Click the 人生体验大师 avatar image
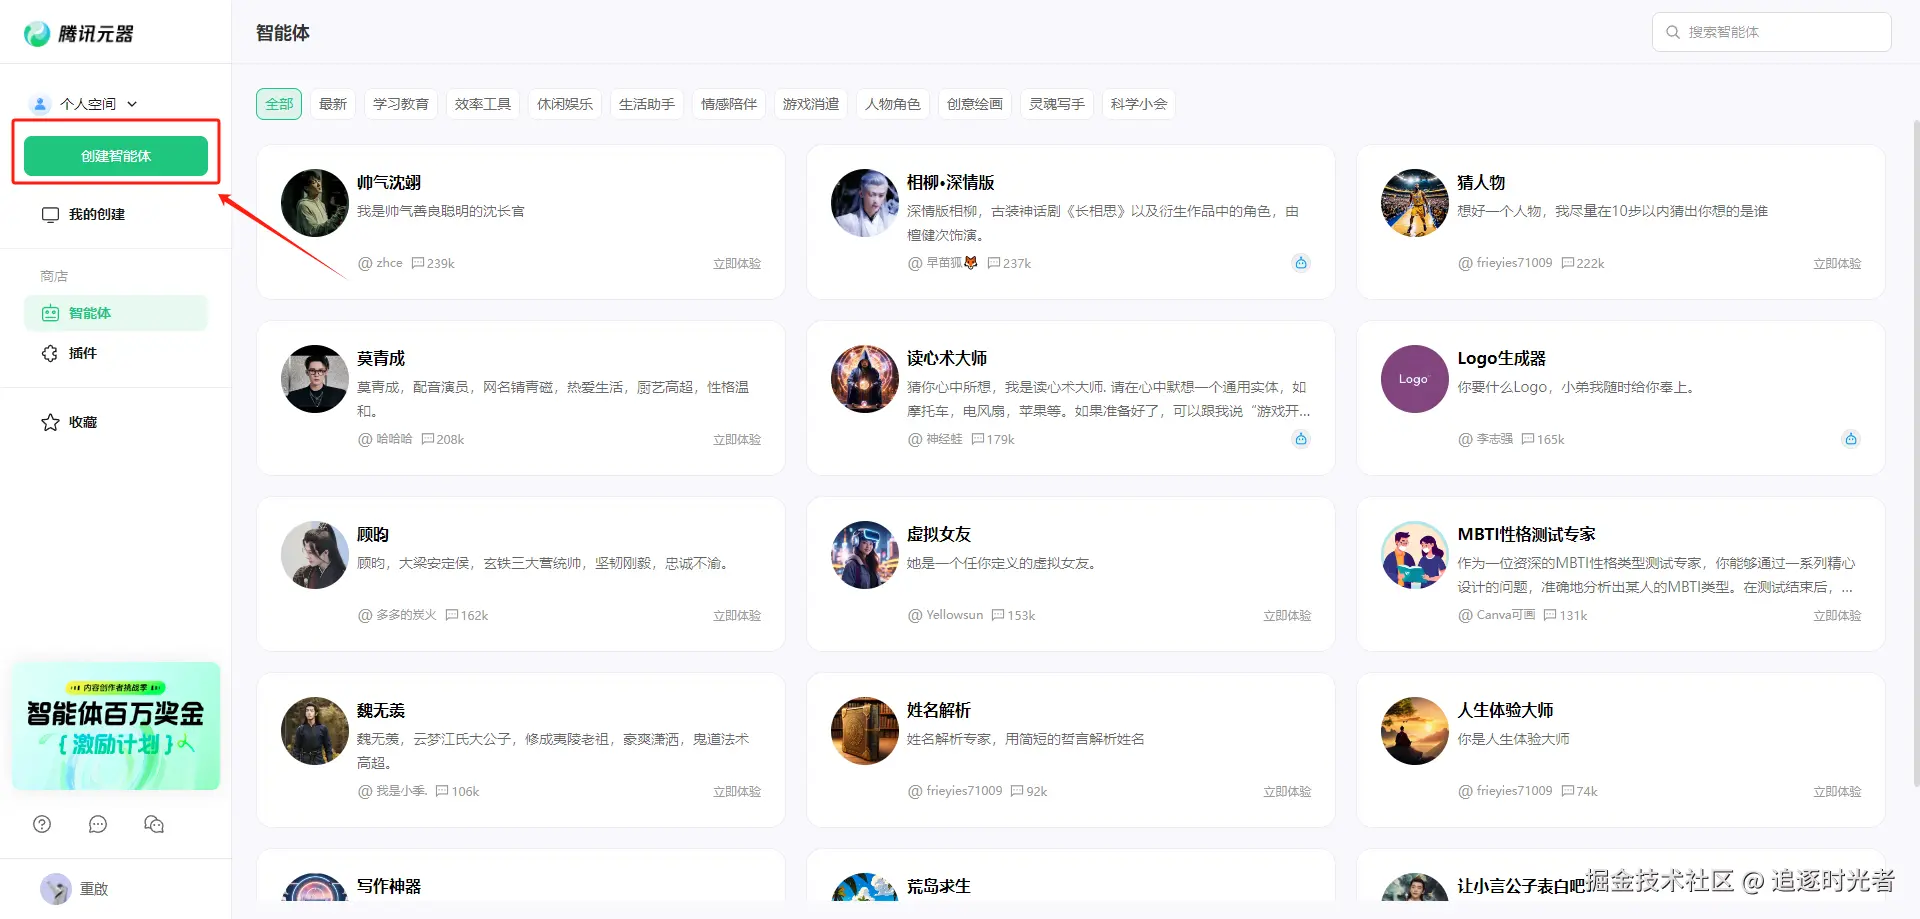1920x919 pixels. (x=1415, y=731)
